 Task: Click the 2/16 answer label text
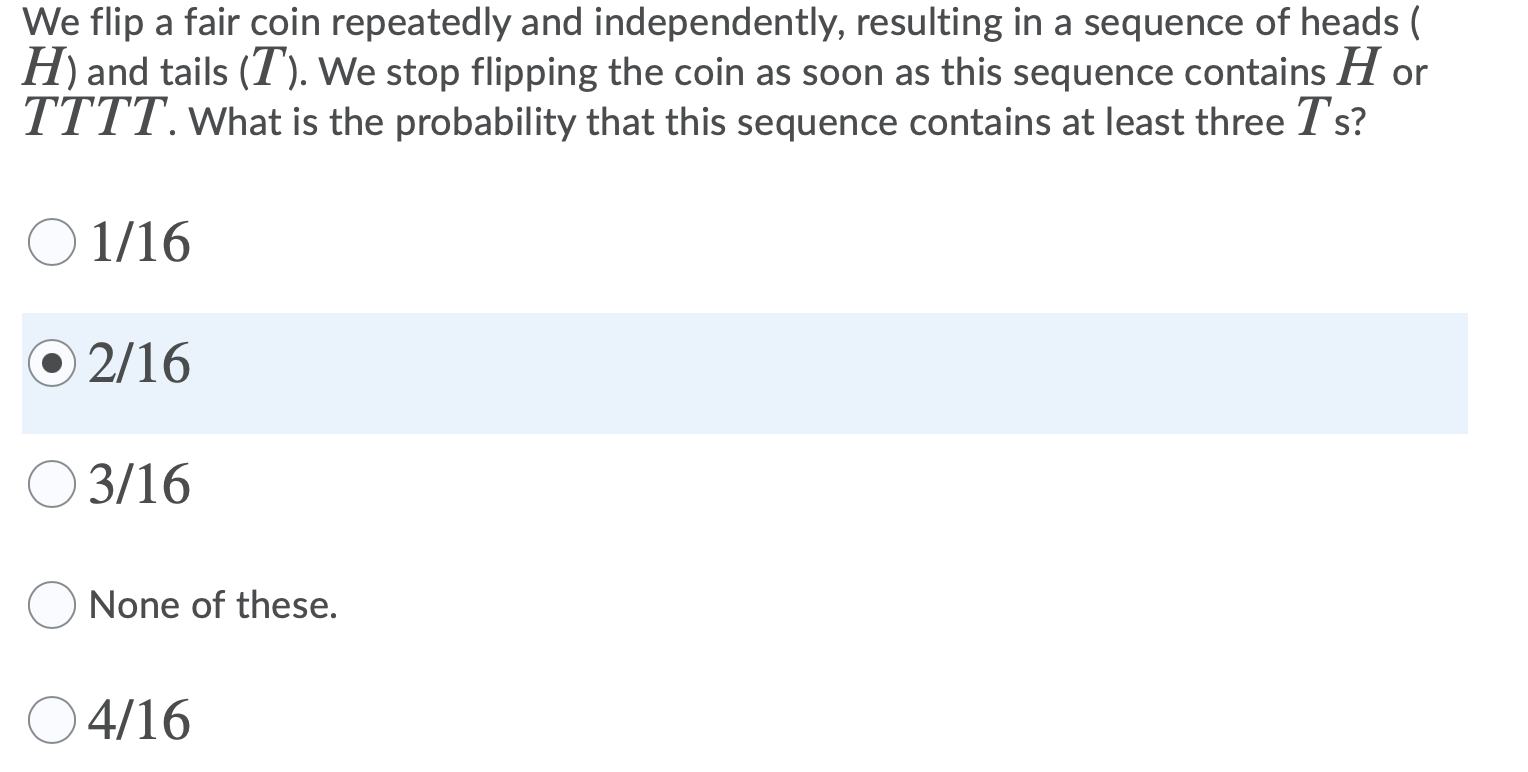[x=138, y=364]
